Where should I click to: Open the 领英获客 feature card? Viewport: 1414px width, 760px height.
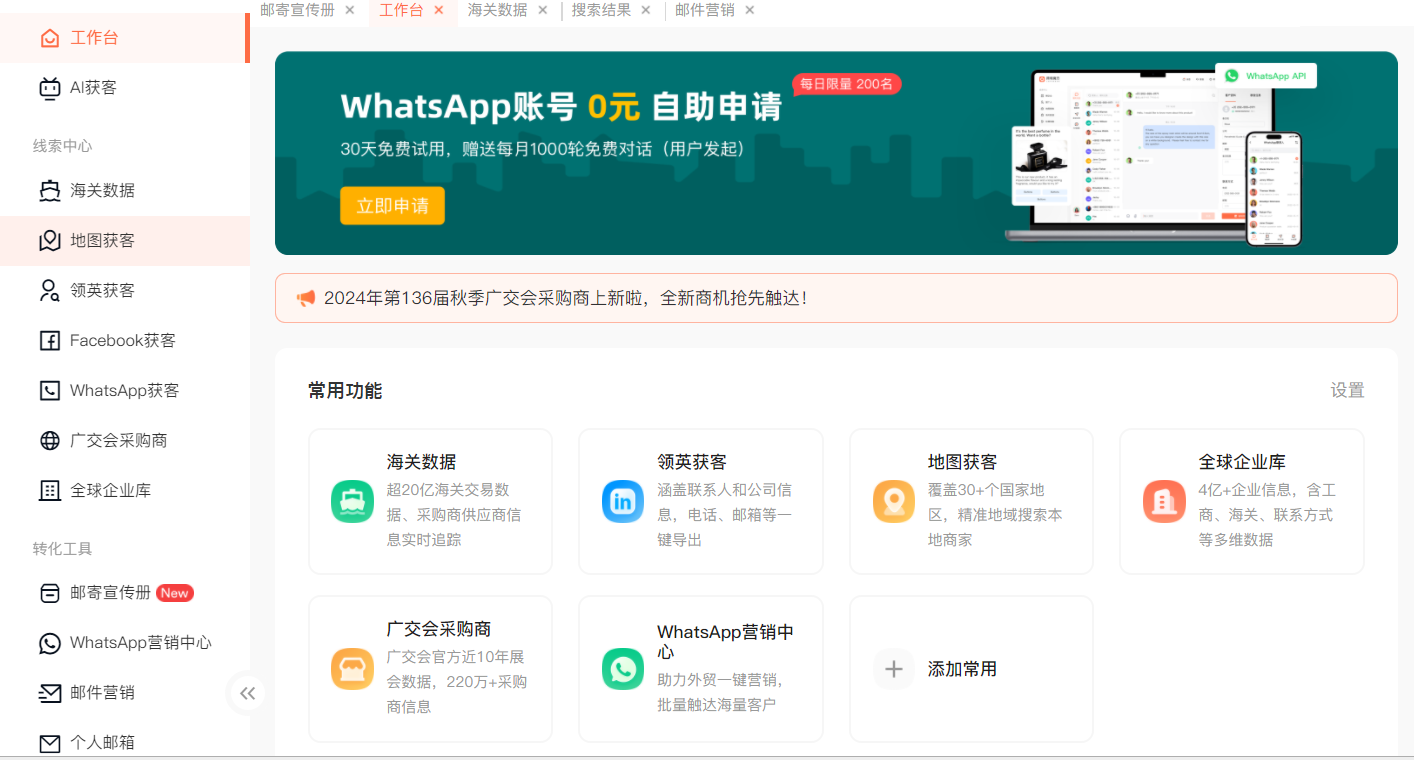pyautogui.click(x=700, y=501)
